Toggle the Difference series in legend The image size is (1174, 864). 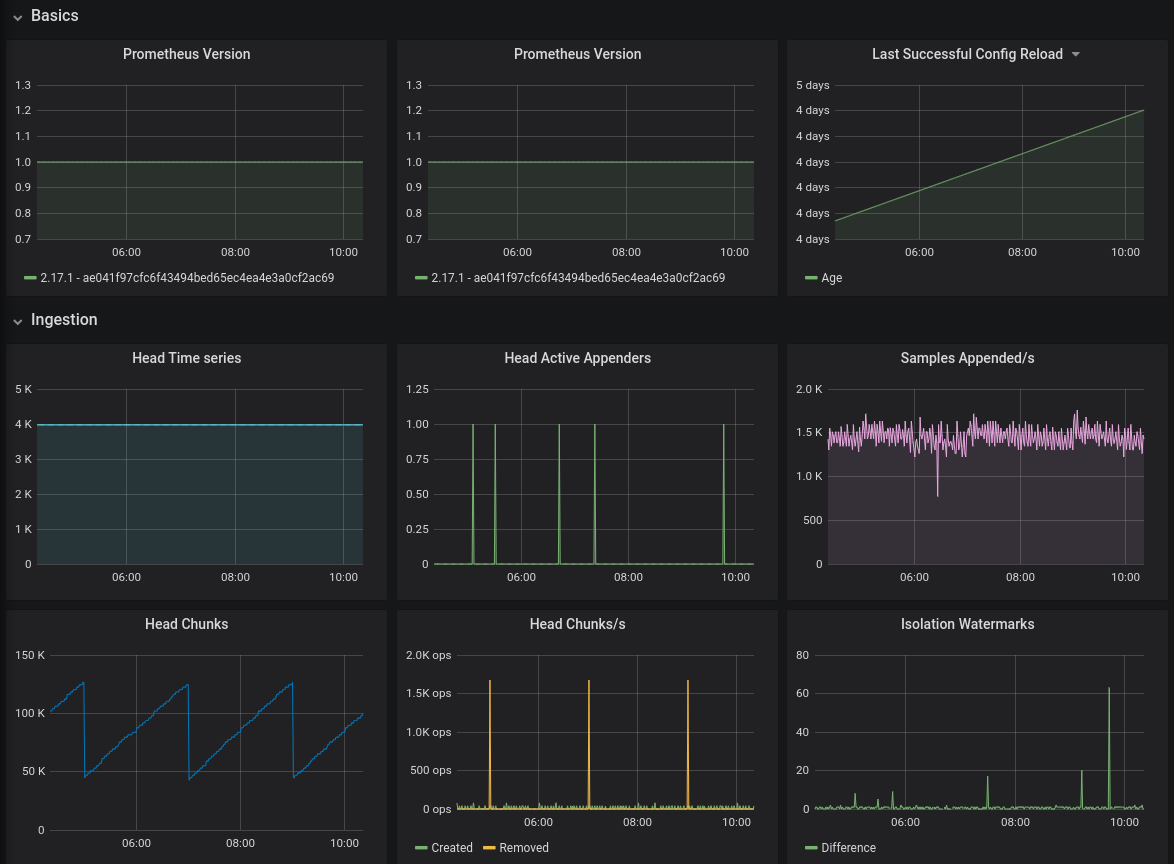point(848,848)
